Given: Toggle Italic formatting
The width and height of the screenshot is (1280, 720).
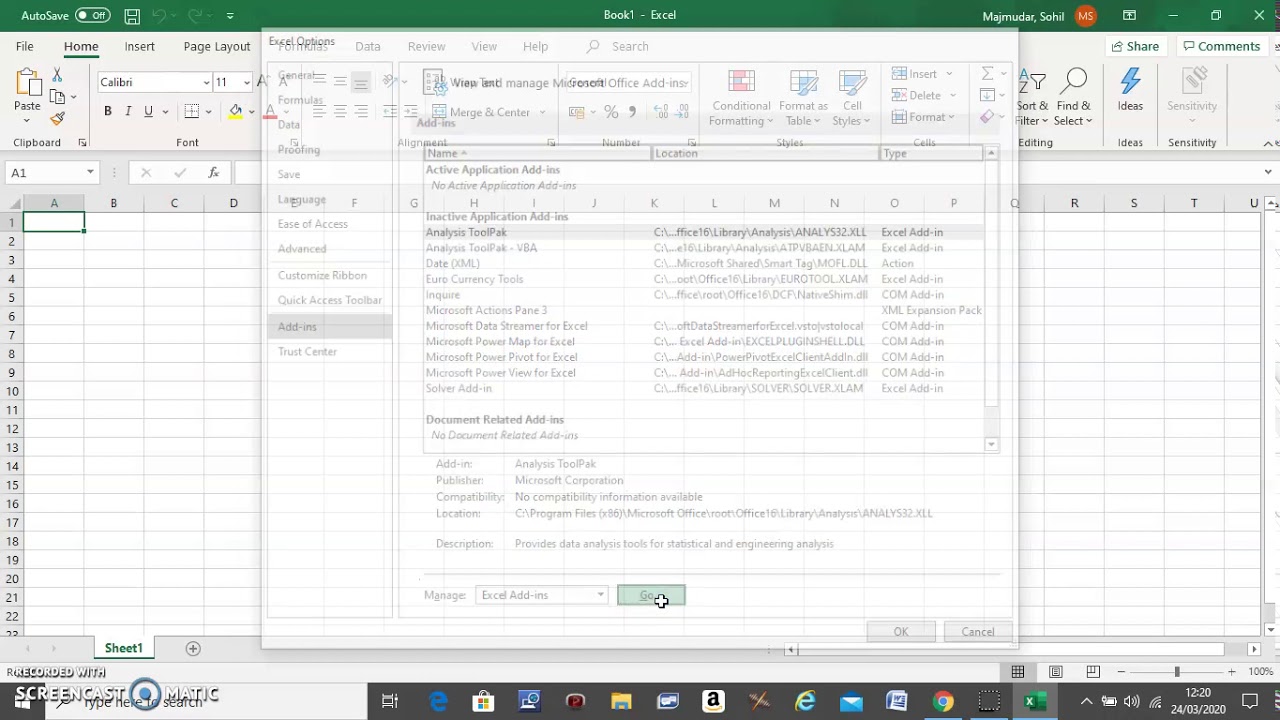Looking at the screenshot, I should click(x=128, y=111).
